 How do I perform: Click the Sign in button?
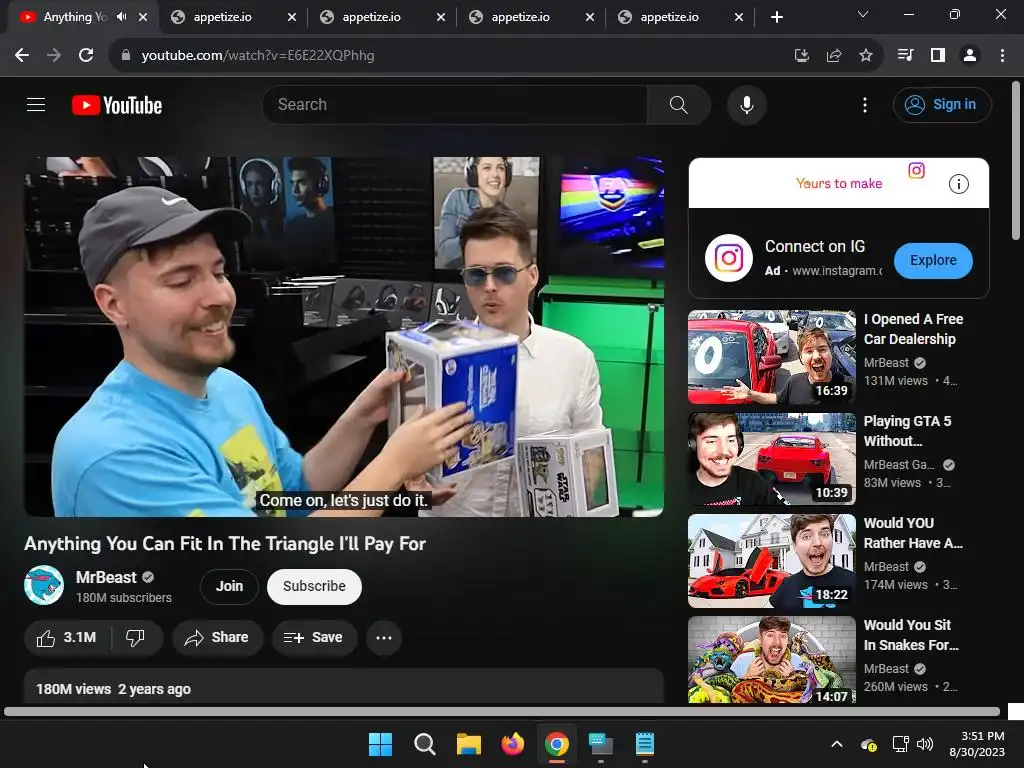coord(942,104)
